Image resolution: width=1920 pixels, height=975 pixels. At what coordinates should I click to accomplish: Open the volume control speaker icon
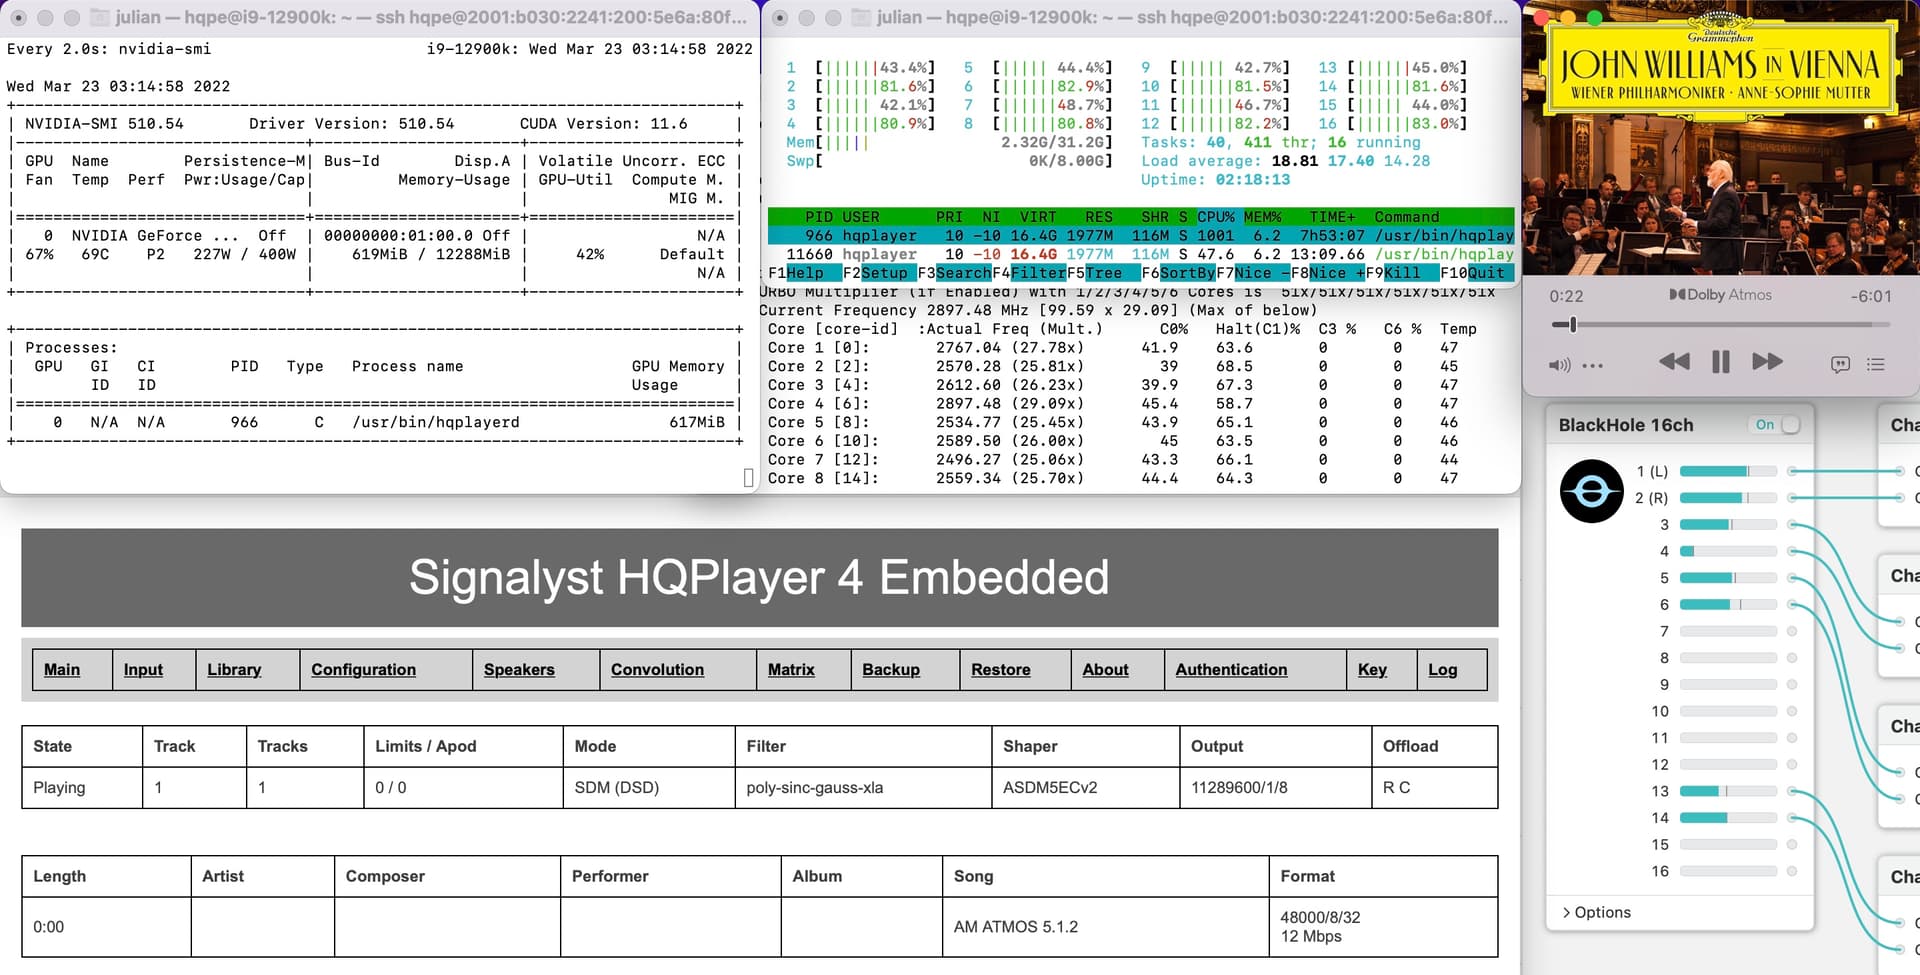[x=1559, y=365]
